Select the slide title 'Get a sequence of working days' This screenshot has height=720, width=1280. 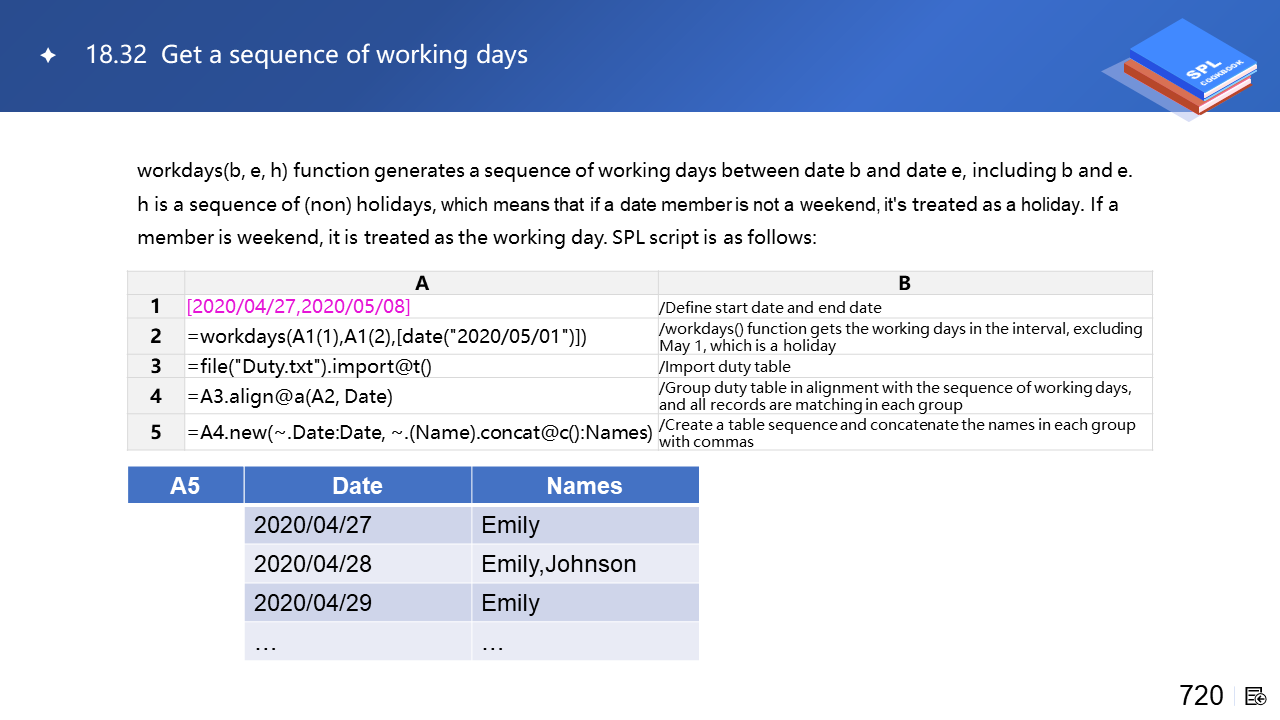(x=306, y=55)
